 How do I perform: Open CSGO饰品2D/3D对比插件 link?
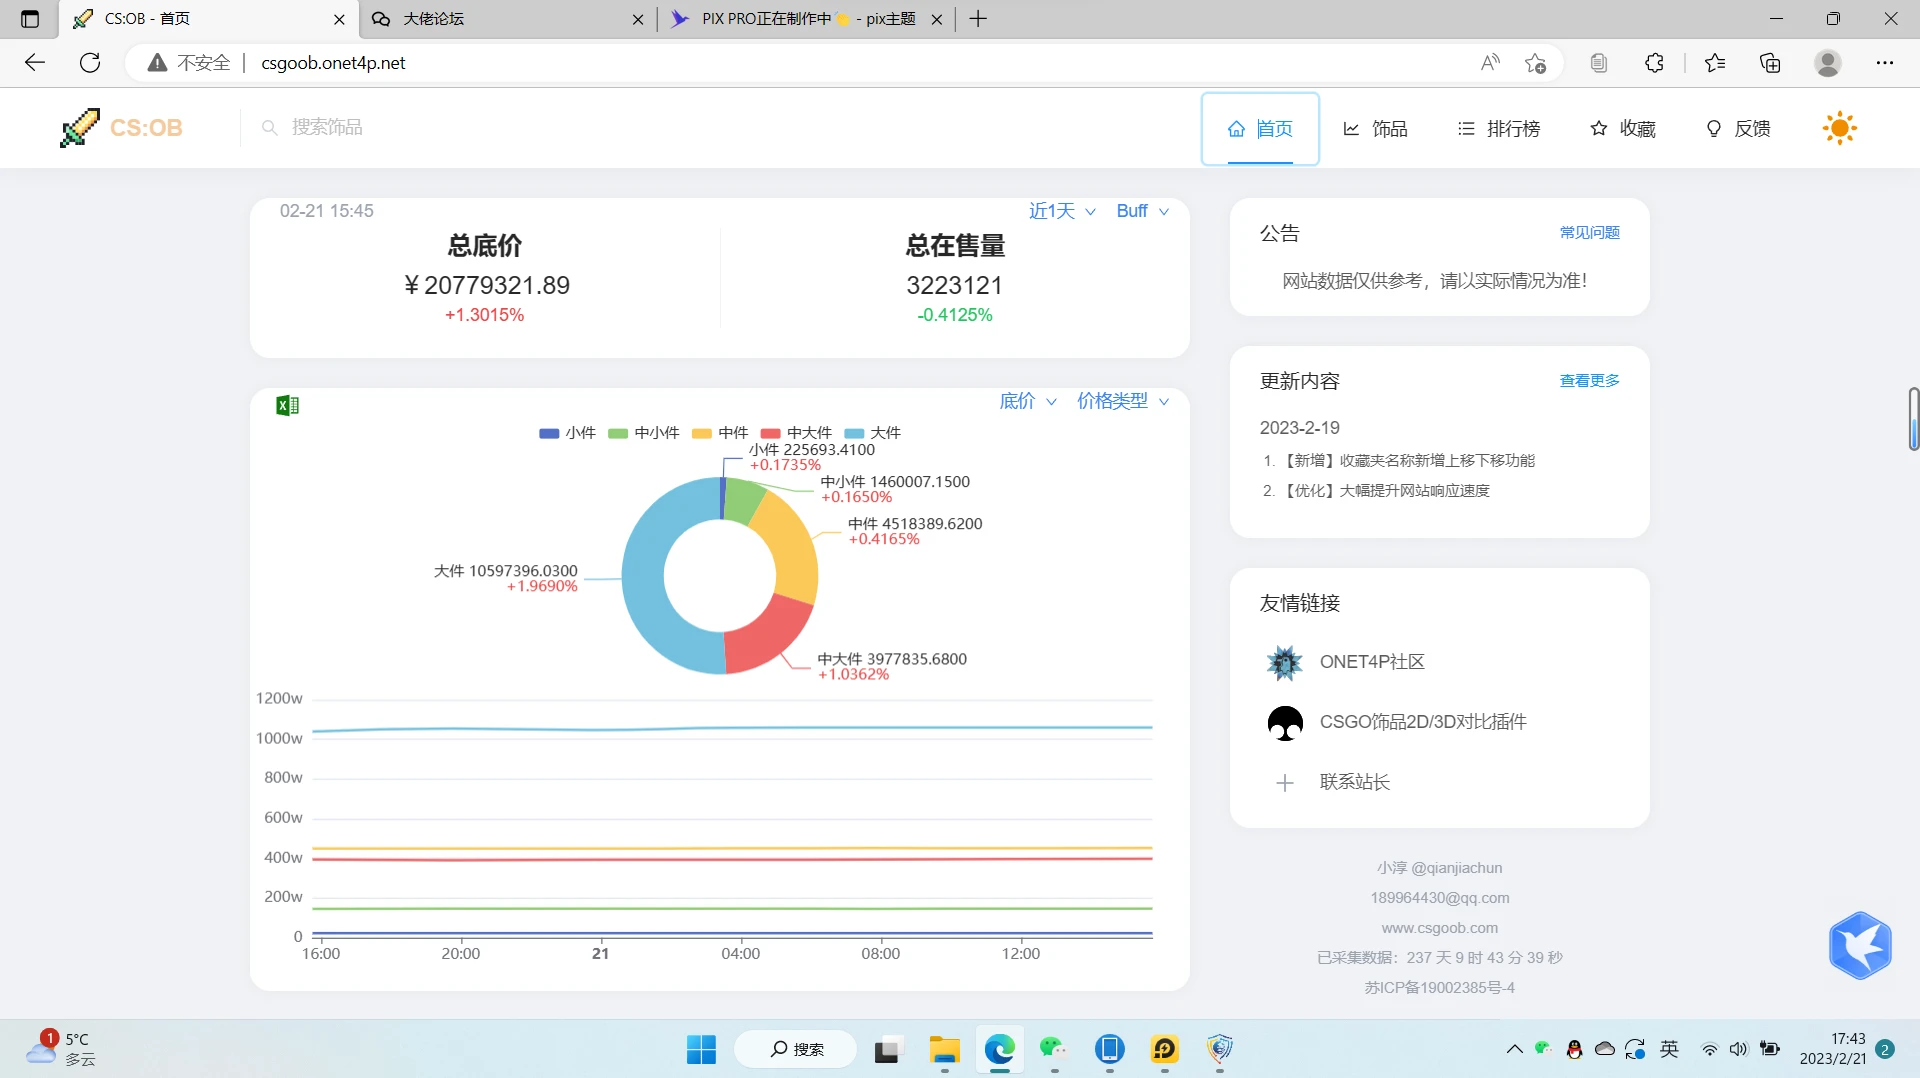tap(1422, 722)
